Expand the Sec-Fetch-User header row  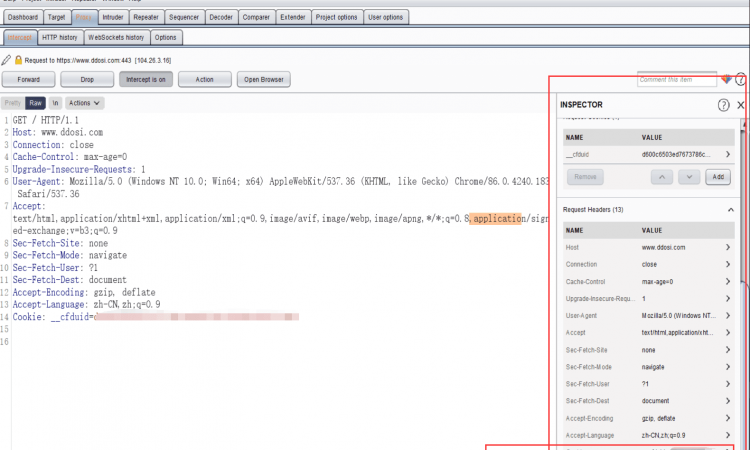728,384
